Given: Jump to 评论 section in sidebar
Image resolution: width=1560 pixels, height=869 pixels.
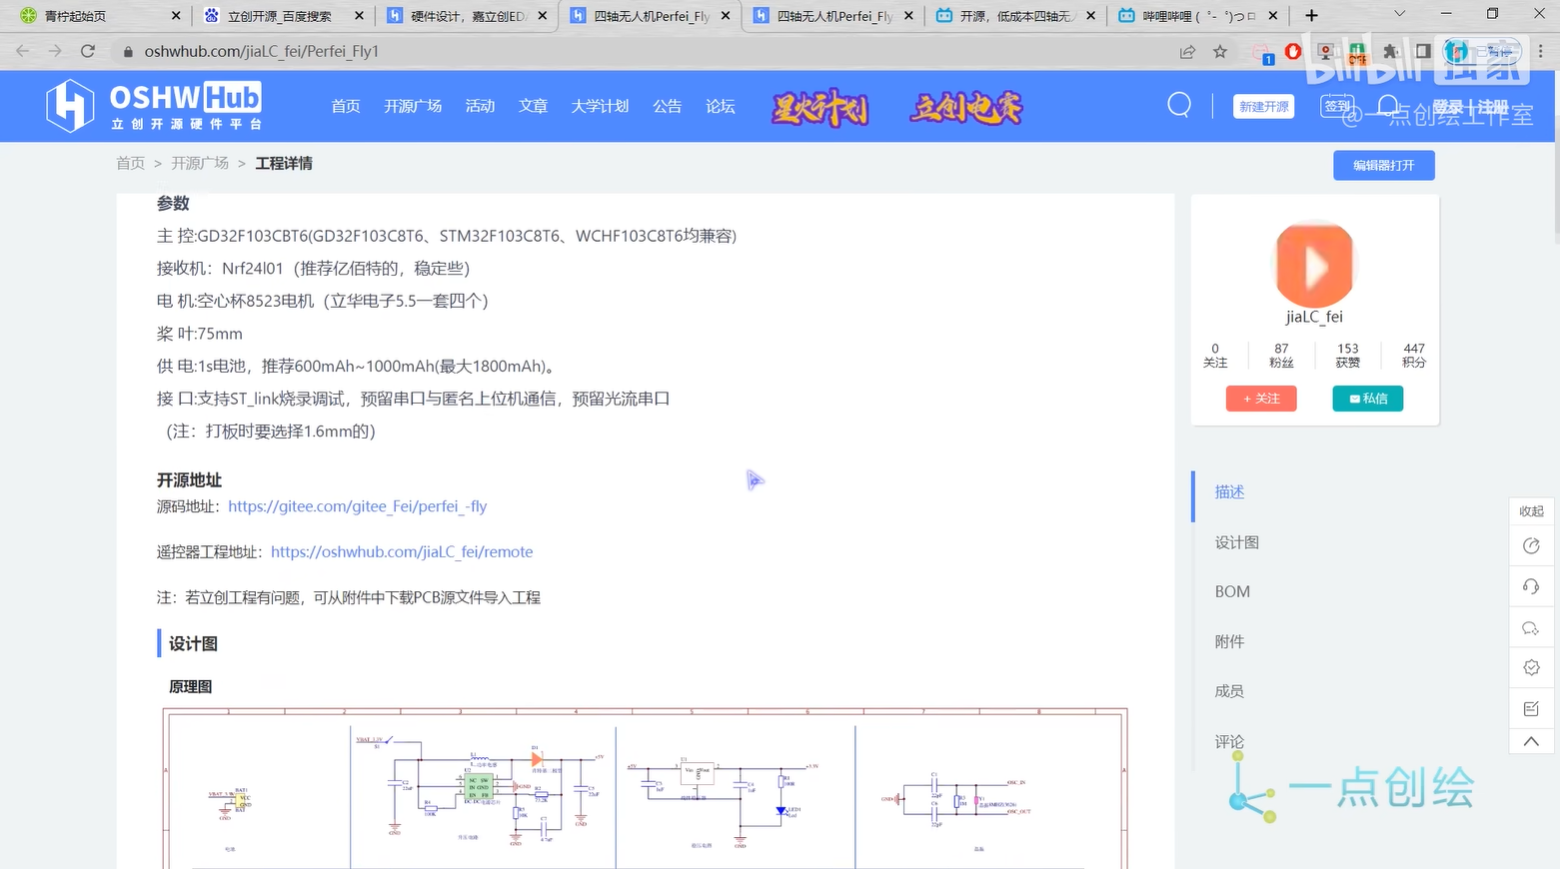Looking at the screenshot, I should pos(1229,741).
